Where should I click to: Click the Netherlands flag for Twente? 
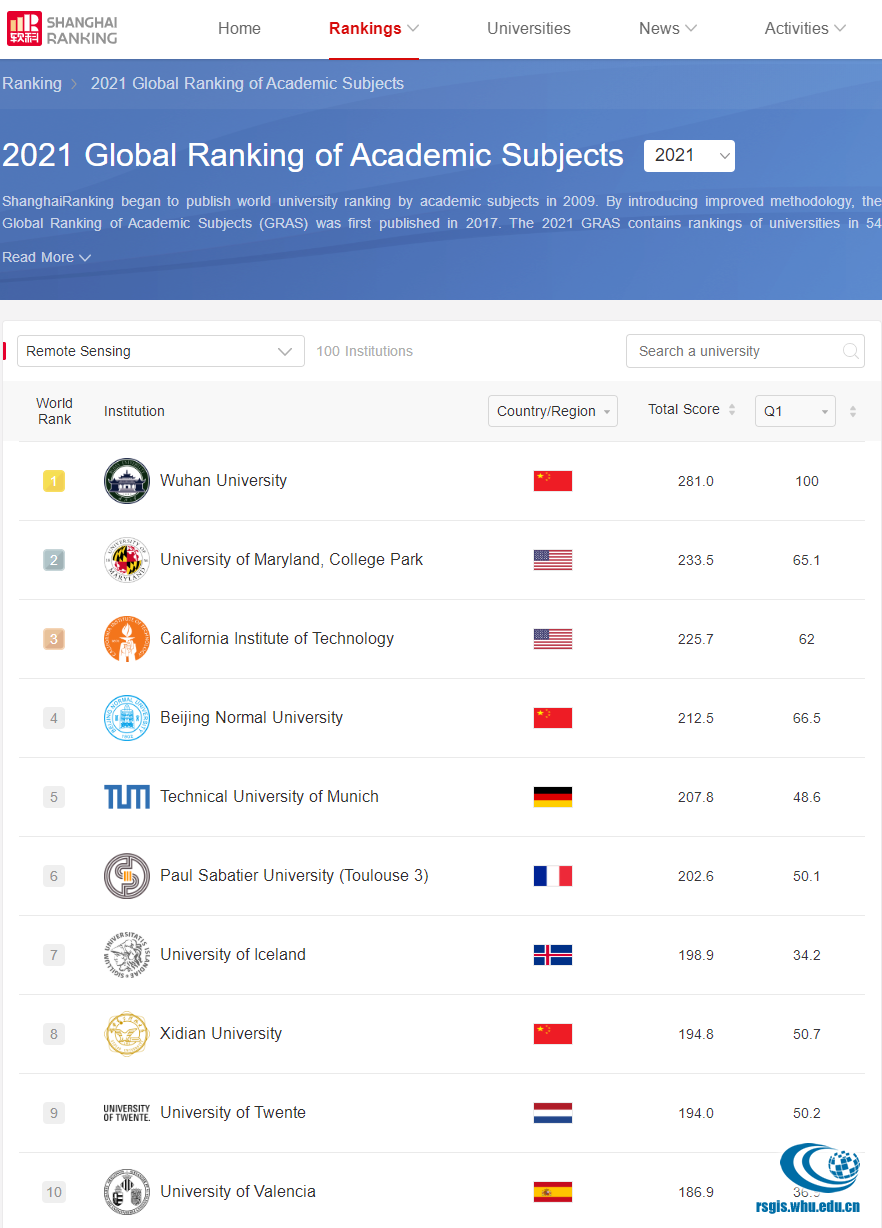(553, 1113)
